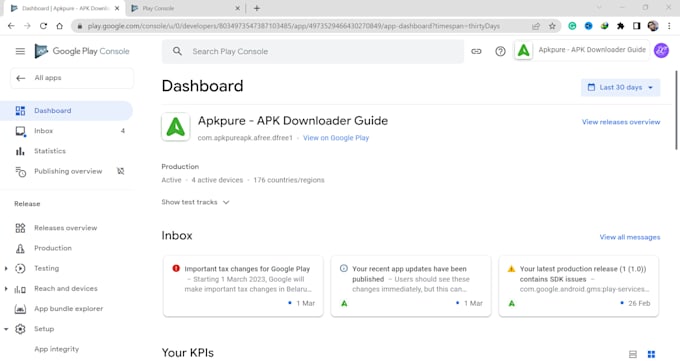
Task: Click the browser back button
Action: pos(11,26)
